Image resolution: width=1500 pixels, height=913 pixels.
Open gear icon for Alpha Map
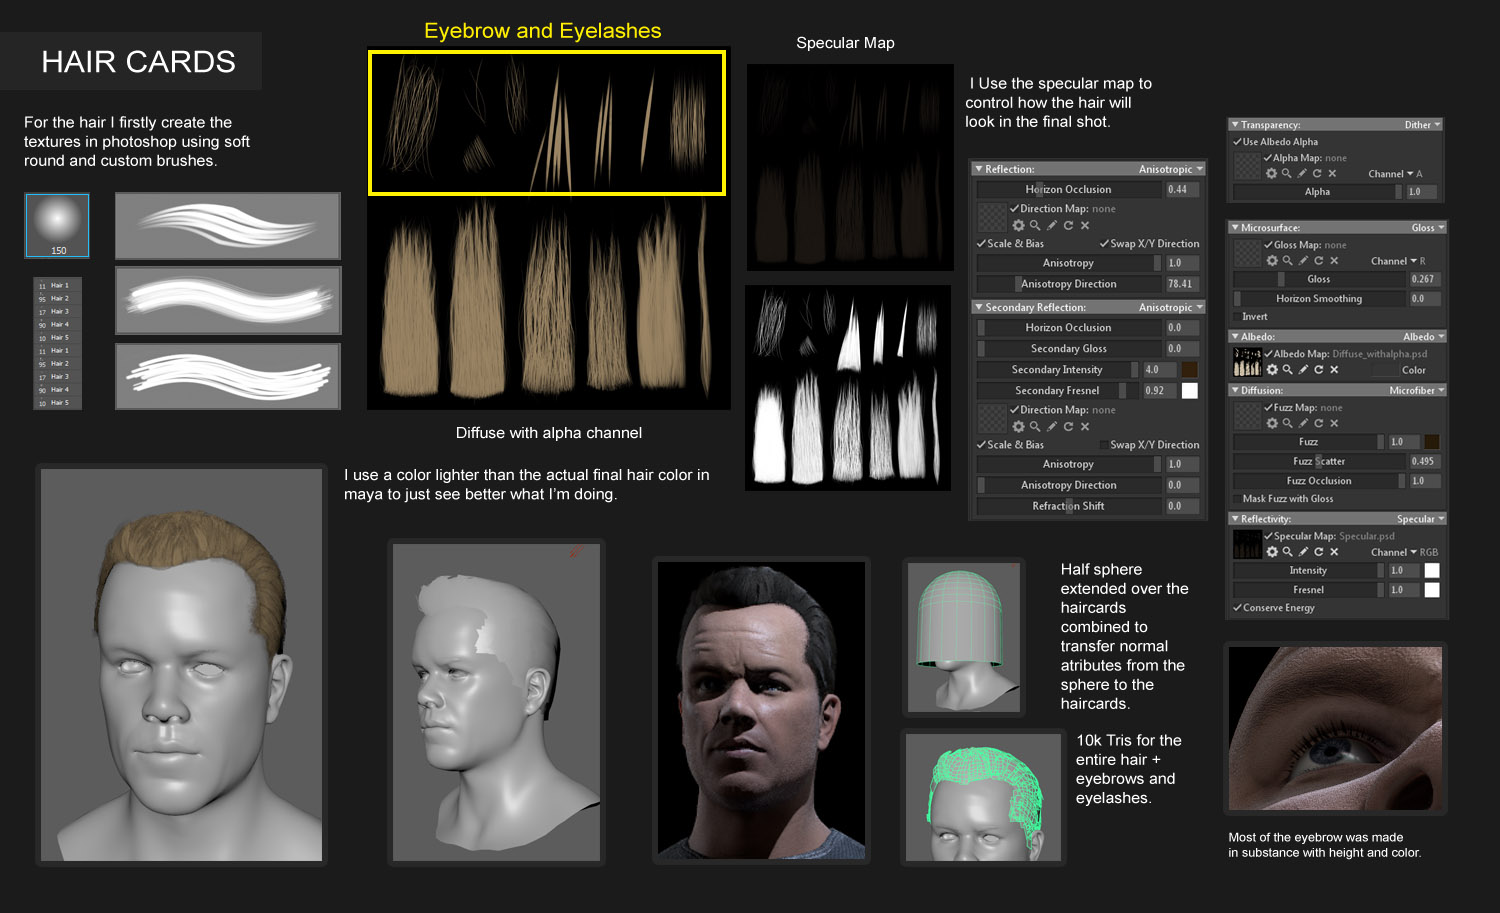pos(1271,173)
